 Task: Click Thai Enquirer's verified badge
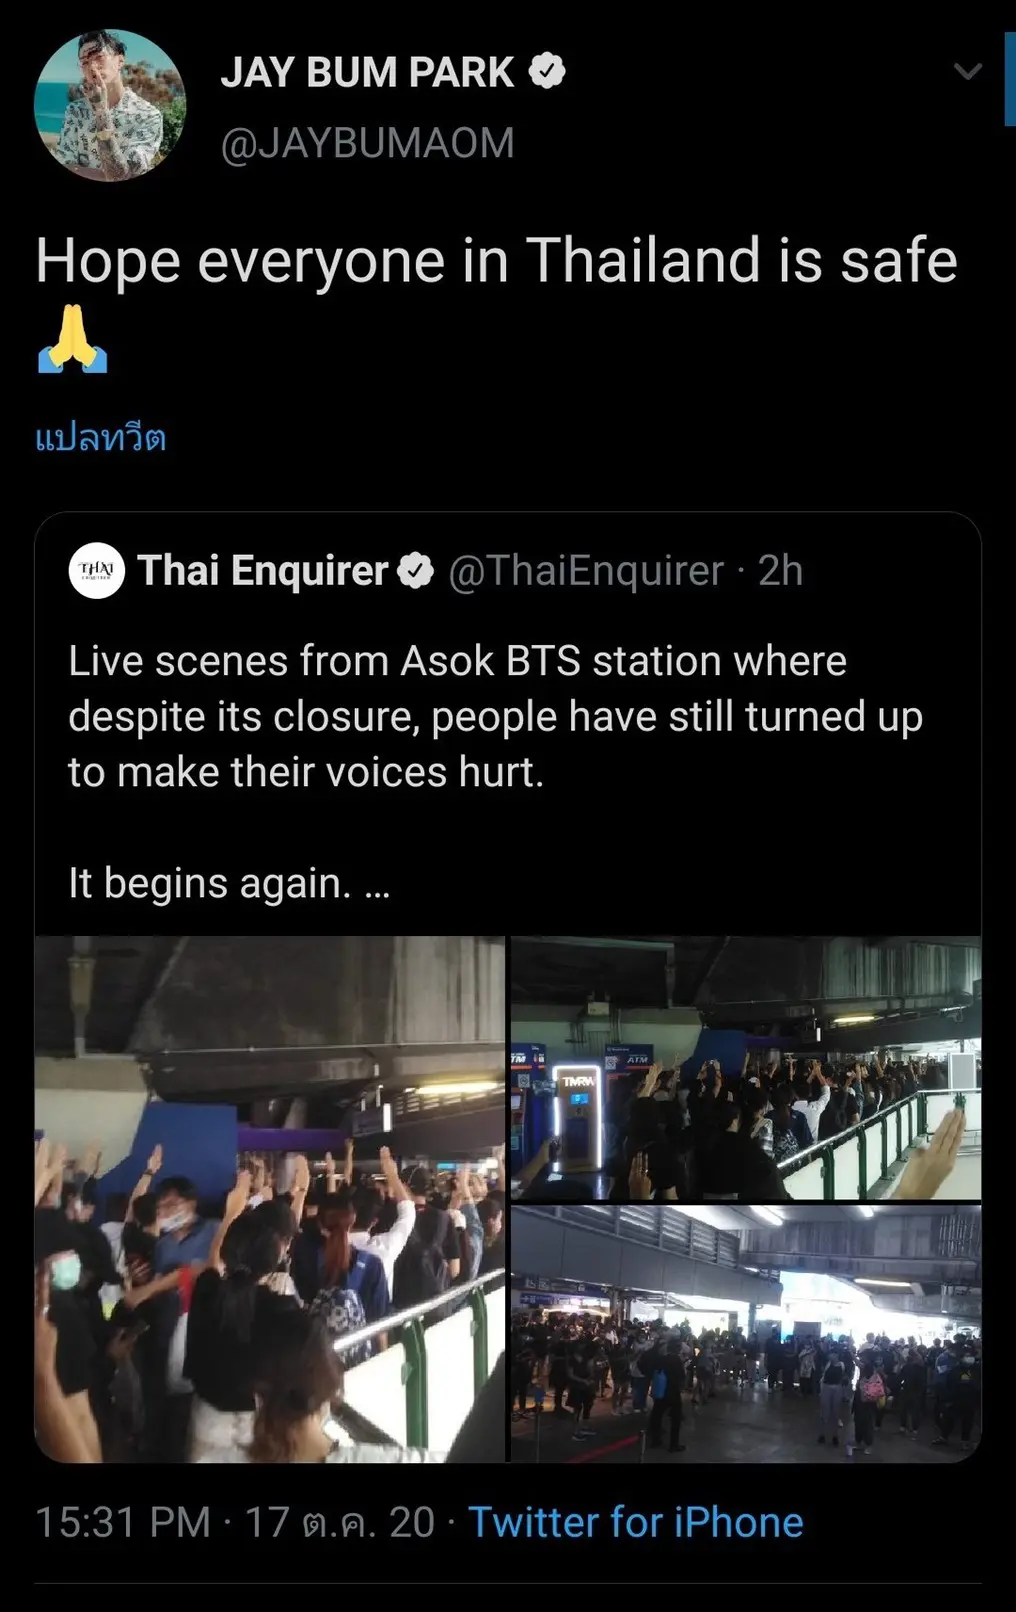click(416, 571)
